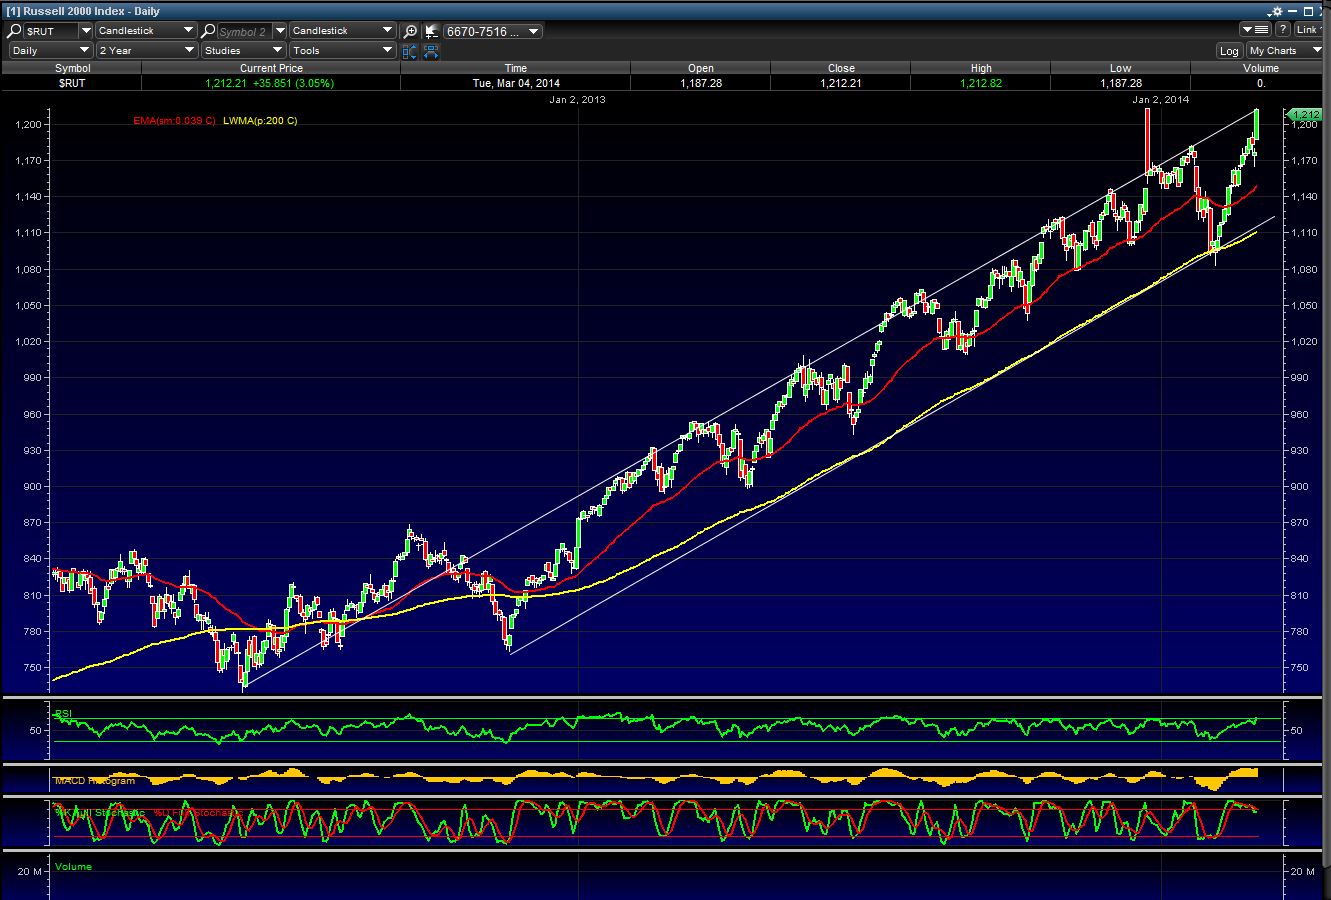Screen dimensions: 1331x900
Task: Click the magnifier icon beside Symbol 2
Action: tap(208, 31)
